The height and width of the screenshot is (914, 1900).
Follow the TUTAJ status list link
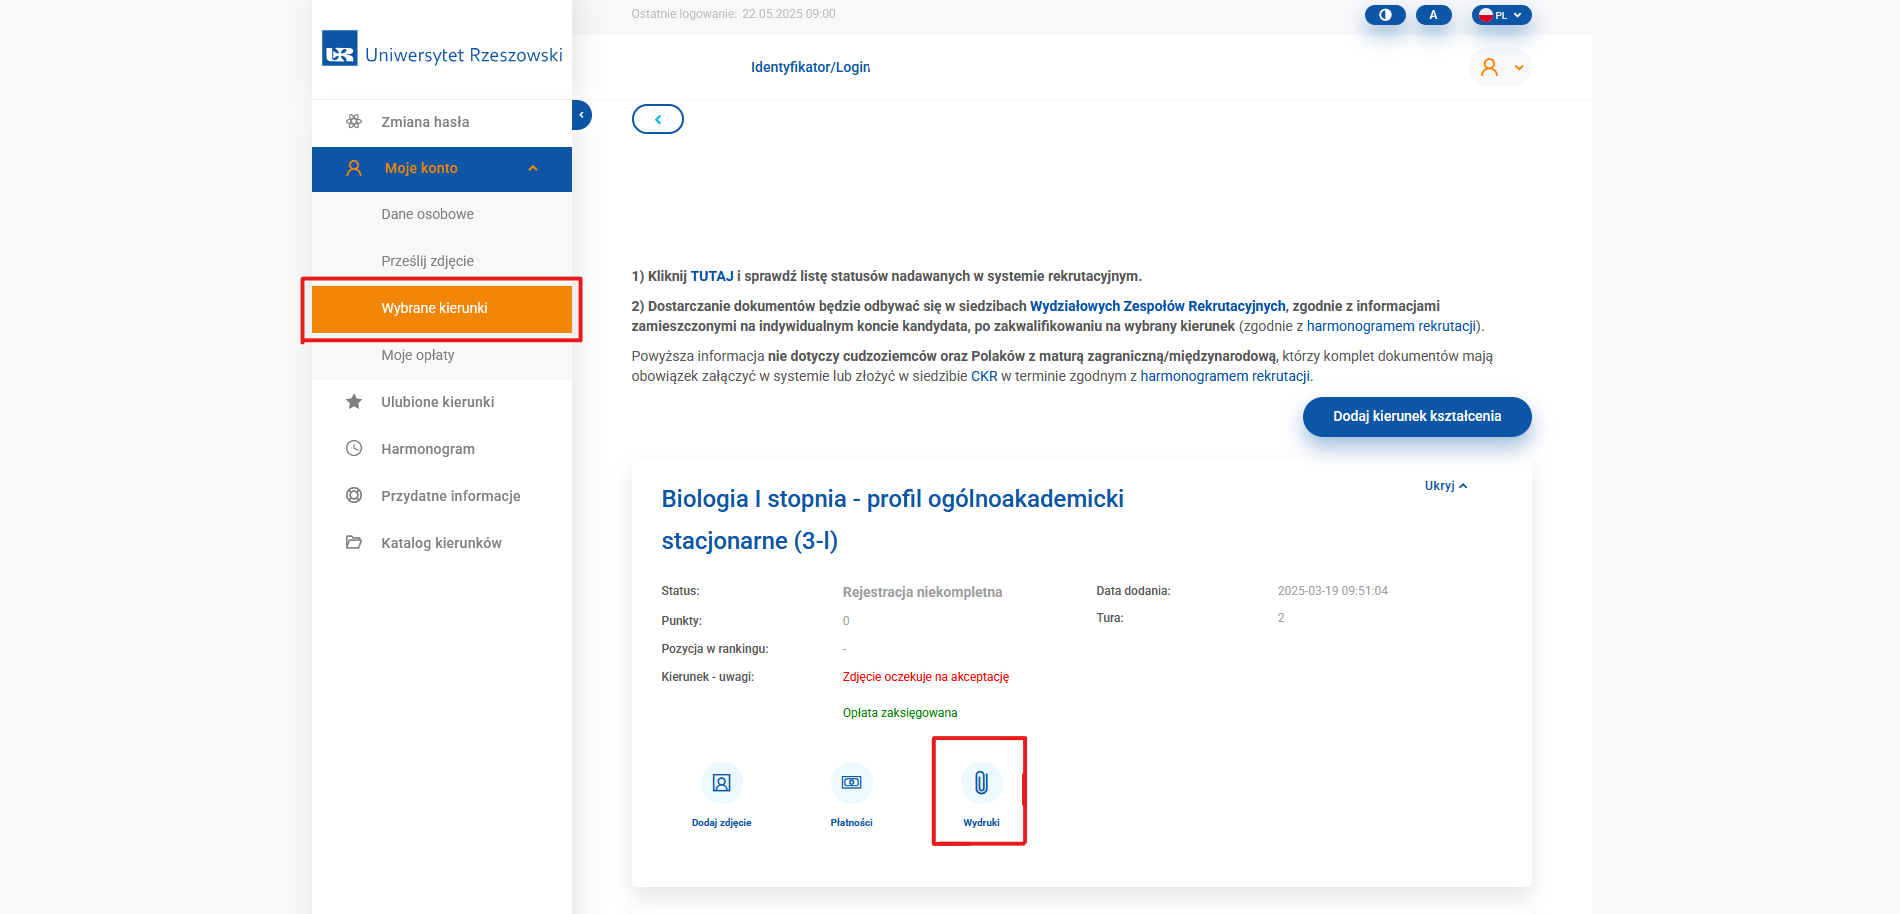(x=711, y=276)
